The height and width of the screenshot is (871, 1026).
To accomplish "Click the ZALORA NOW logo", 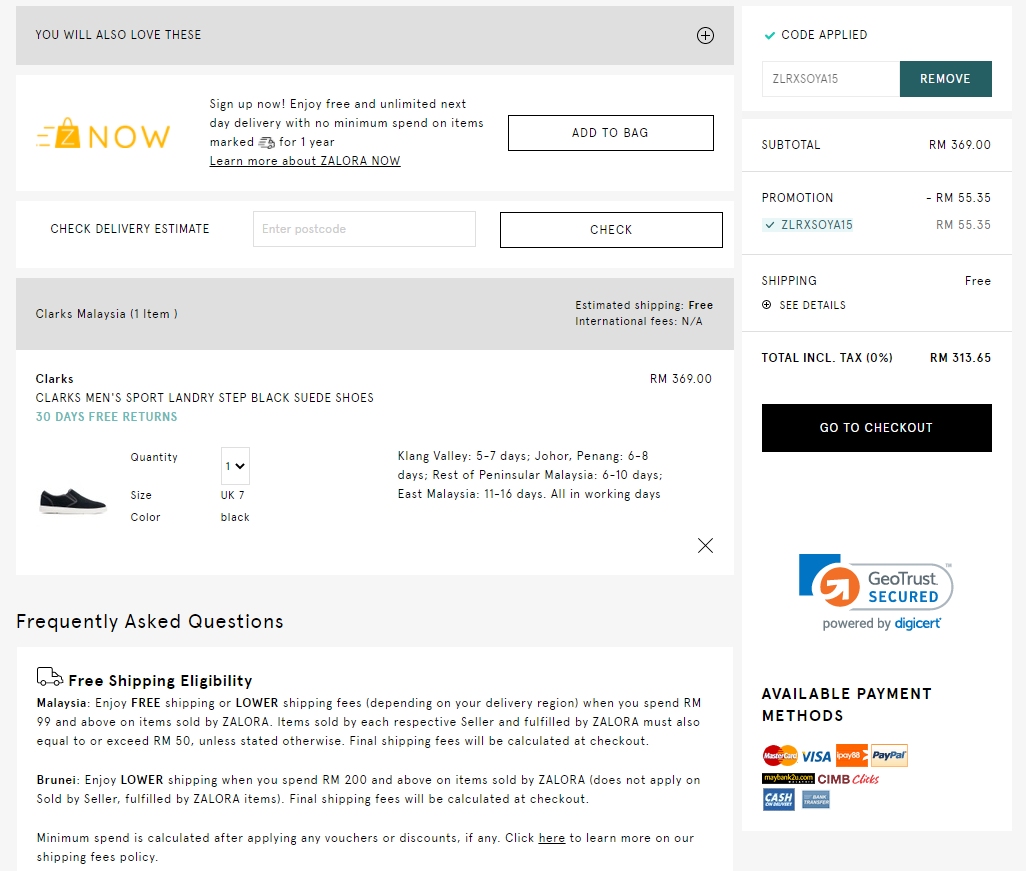I will tap(103, 135).
